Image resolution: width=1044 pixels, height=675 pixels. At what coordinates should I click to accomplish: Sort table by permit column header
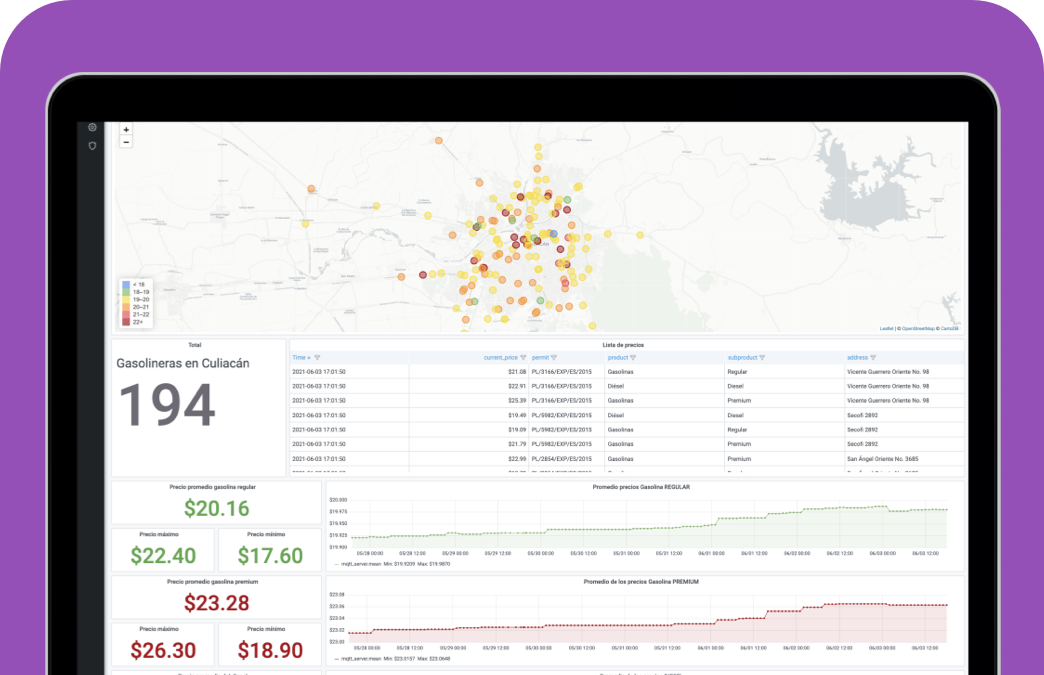pyautogui.click(x=540, y=358)
